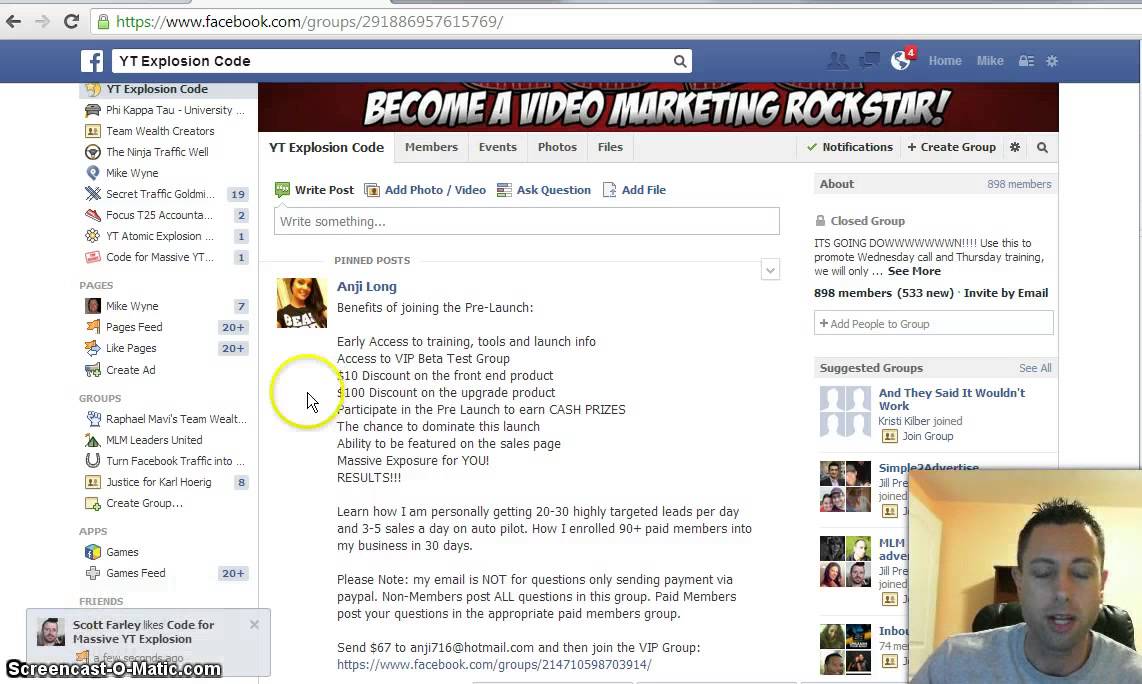Switch to the Photos tab
The image size is (1142, 684).
[557, 147]
